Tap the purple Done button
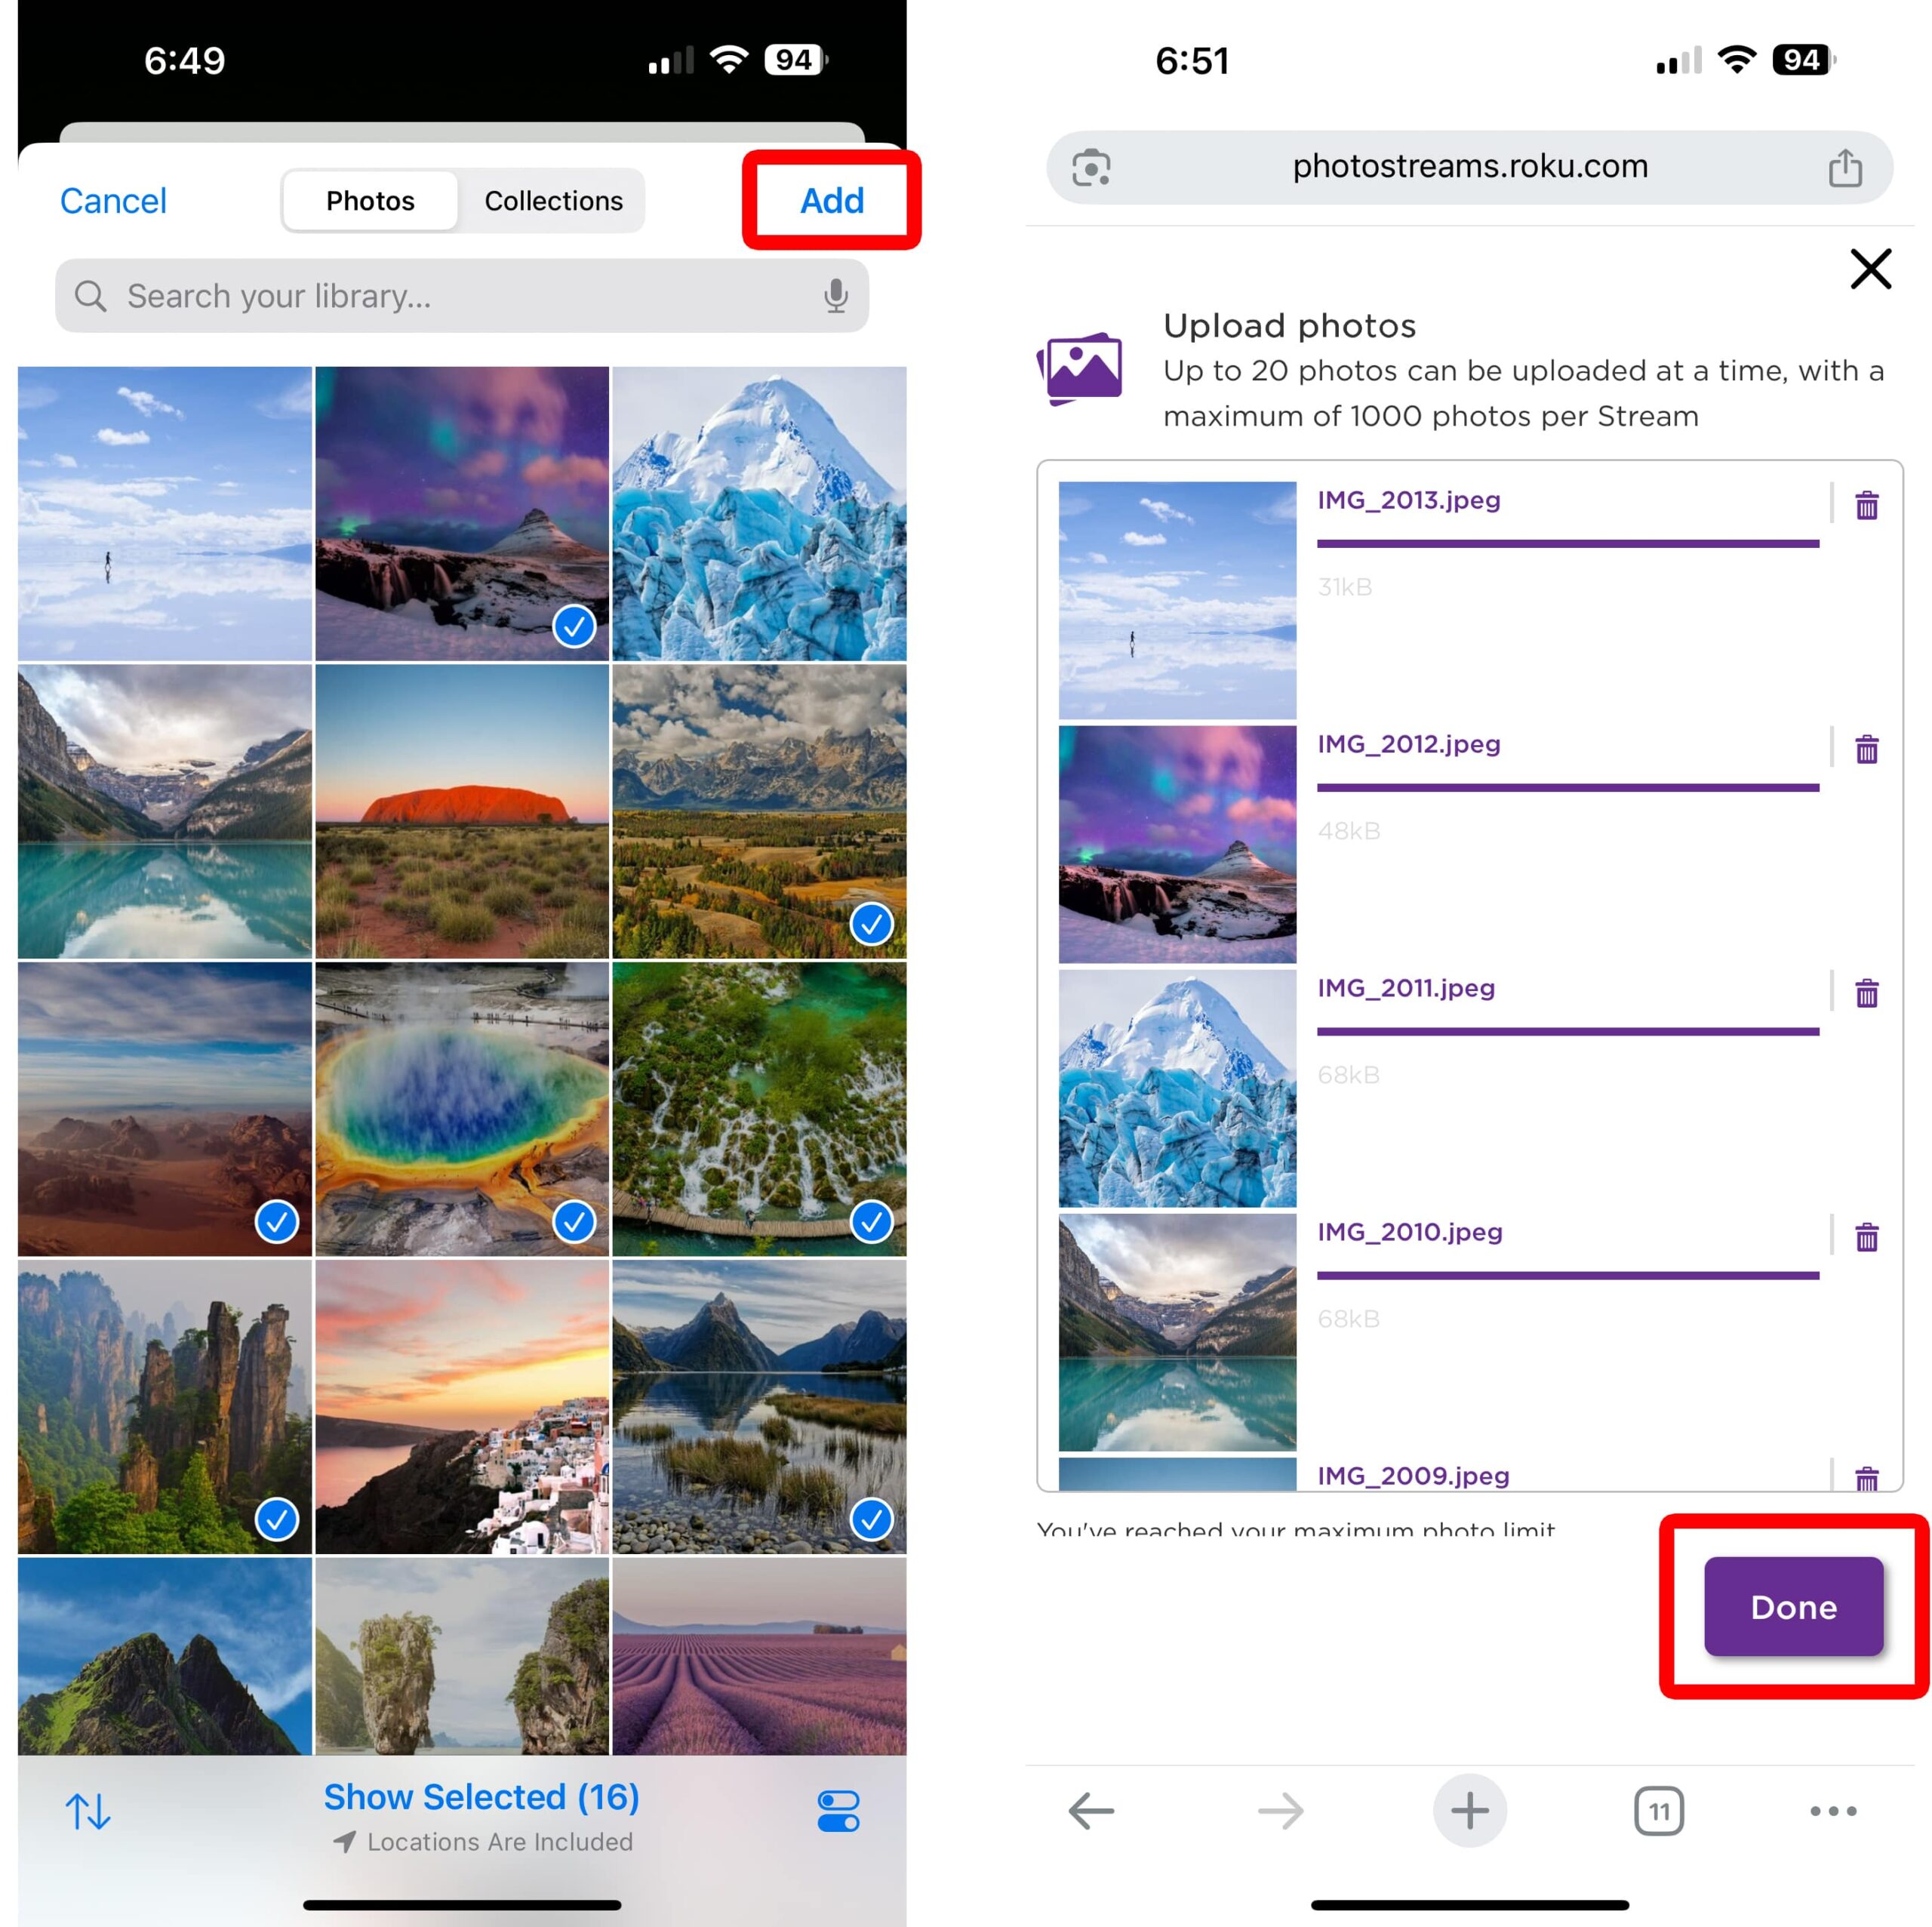The image size is (1932, 1927). [1792, 1607]
